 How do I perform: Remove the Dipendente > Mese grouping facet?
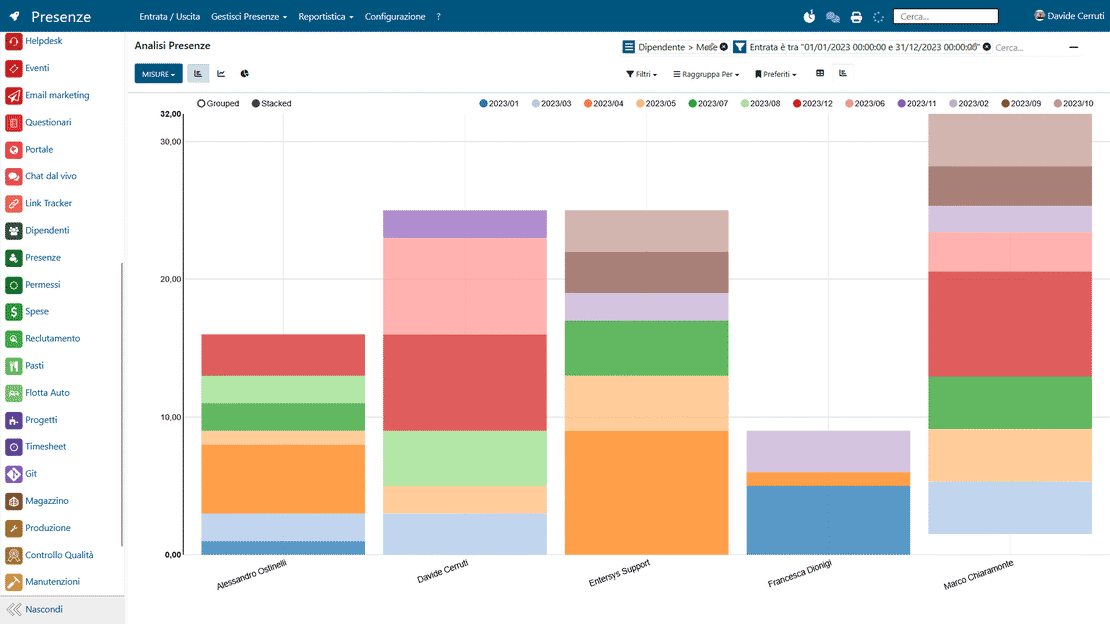click(x=723, y=47)
